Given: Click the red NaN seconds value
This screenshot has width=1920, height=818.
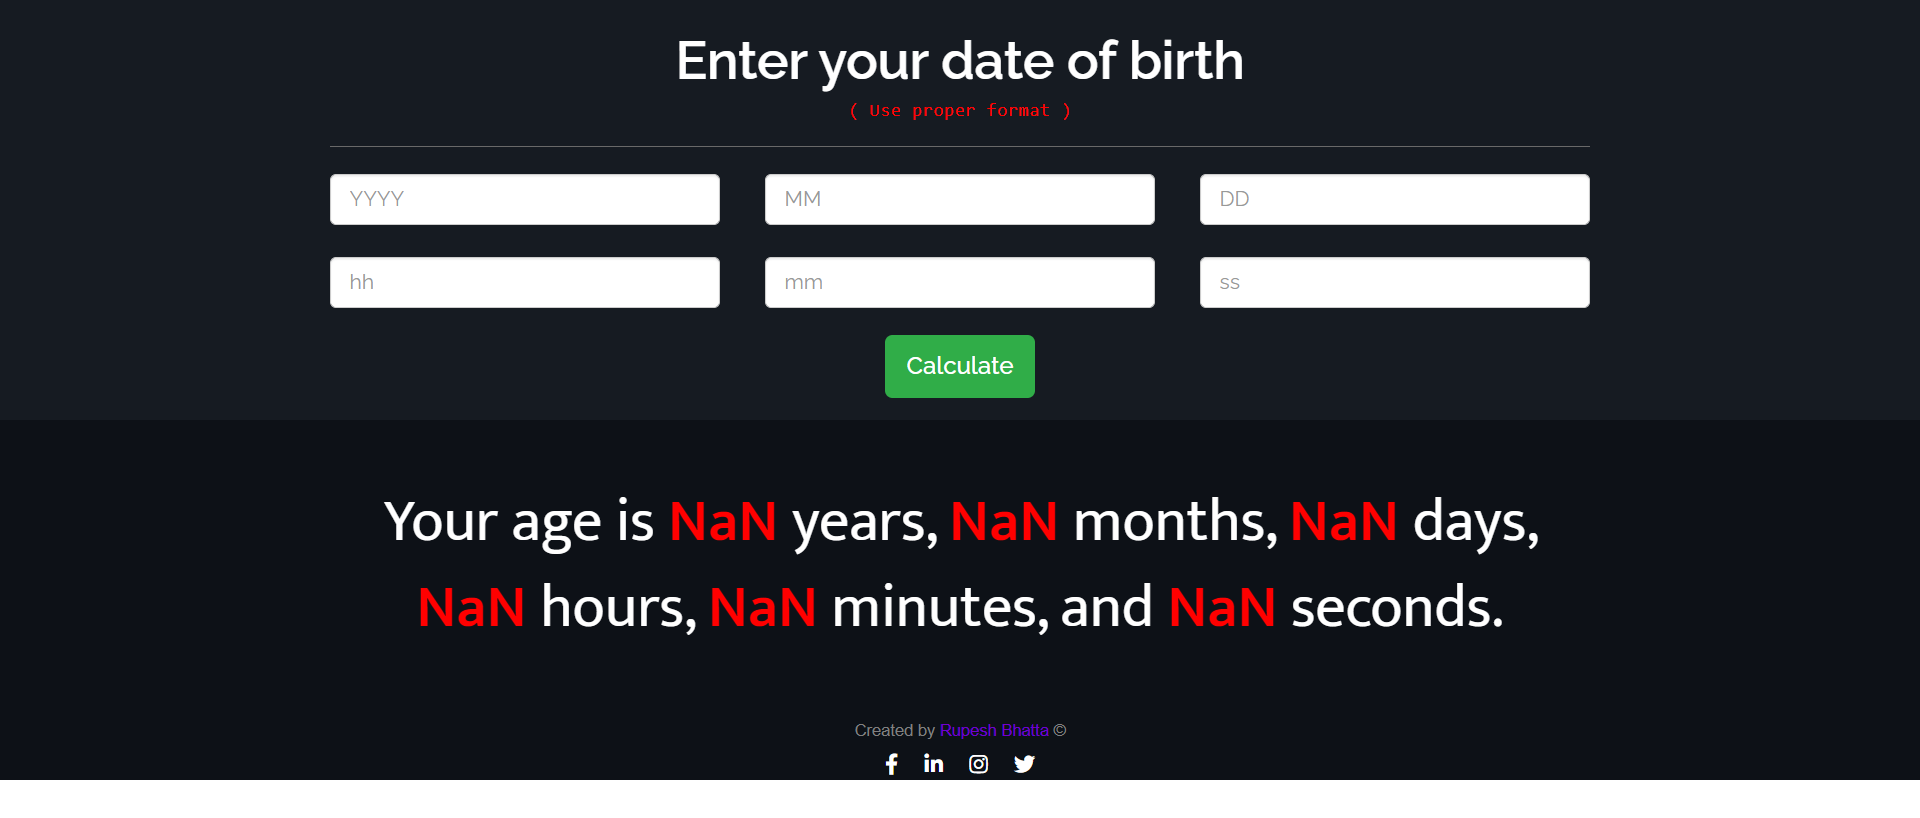Looking at the screenshot, I should pos(1221,608).
